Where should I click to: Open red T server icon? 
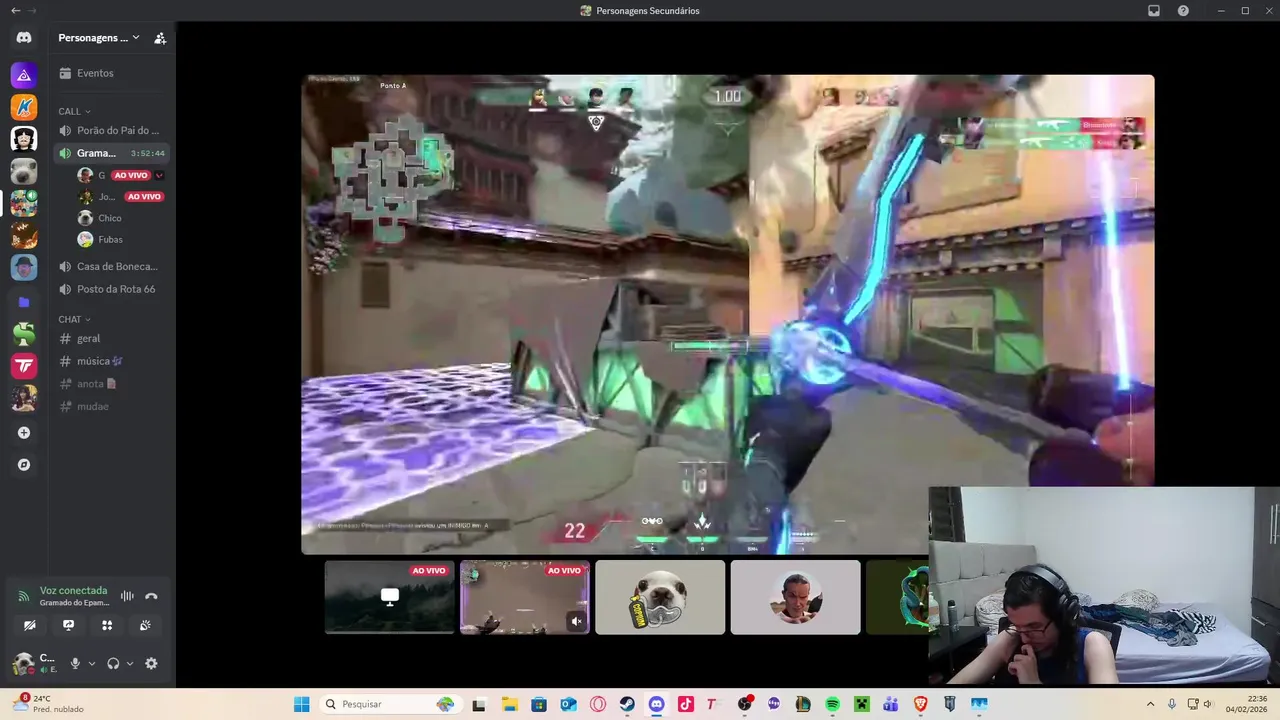click(24, 366)
